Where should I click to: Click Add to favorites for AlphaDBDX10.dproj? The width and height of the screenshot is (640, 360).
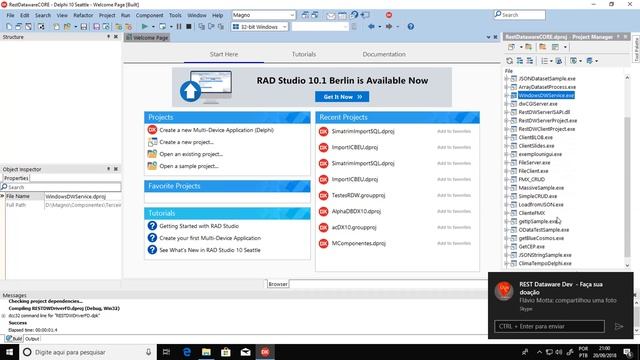tap(454, 211)
